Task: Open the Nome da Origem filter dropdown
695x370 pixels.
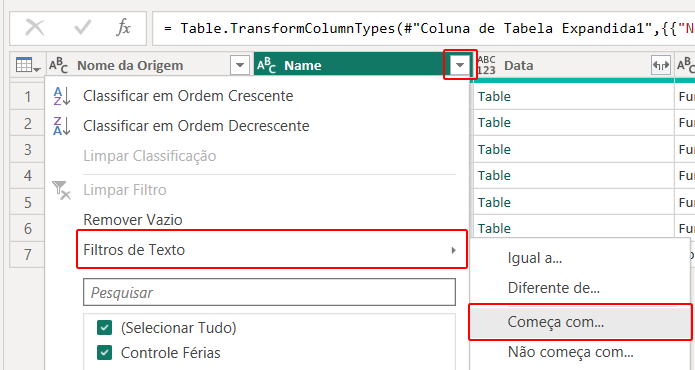Action: [x=240, y=66]
